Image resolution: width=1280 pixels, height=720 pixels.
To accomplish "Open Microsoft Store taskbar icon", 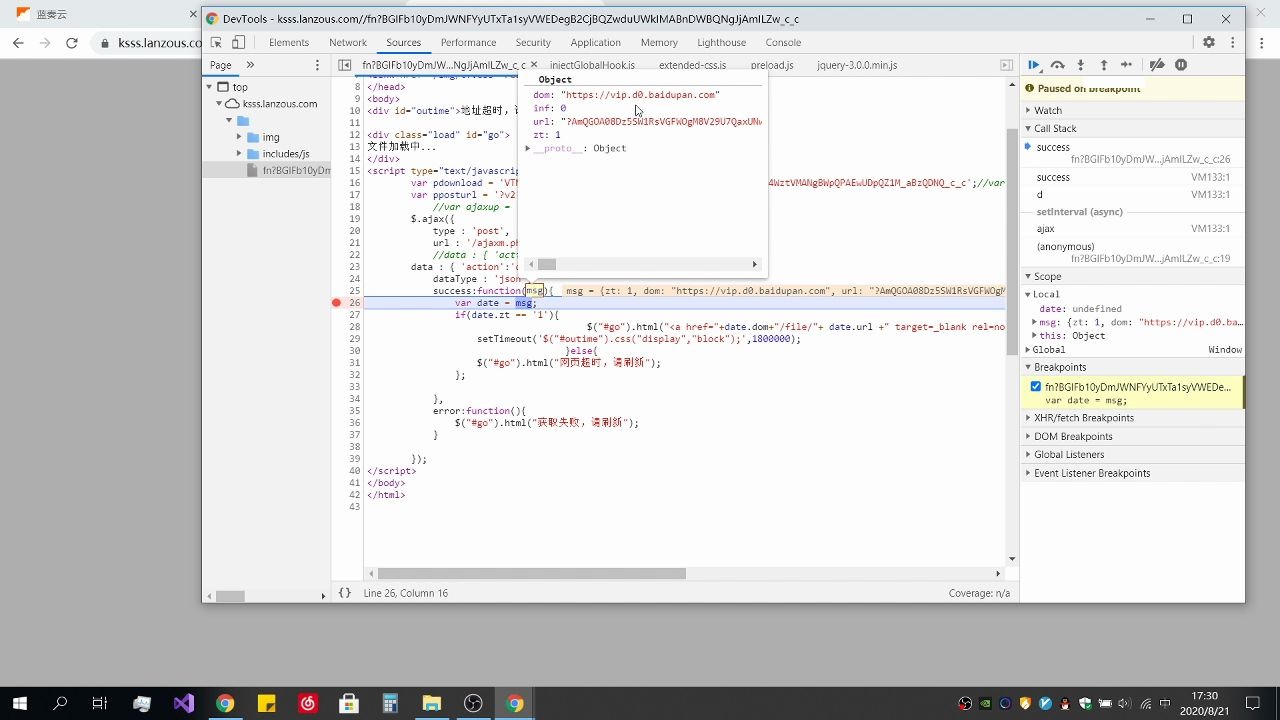I will (x=348, y=704).
